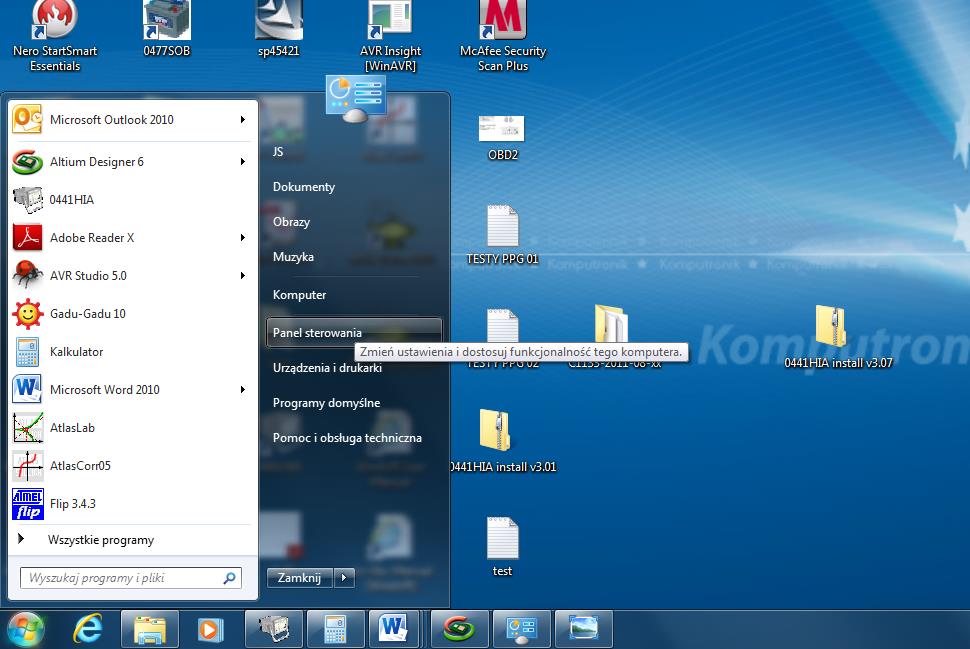Open Komputer from Start menu

click(354, 295)
